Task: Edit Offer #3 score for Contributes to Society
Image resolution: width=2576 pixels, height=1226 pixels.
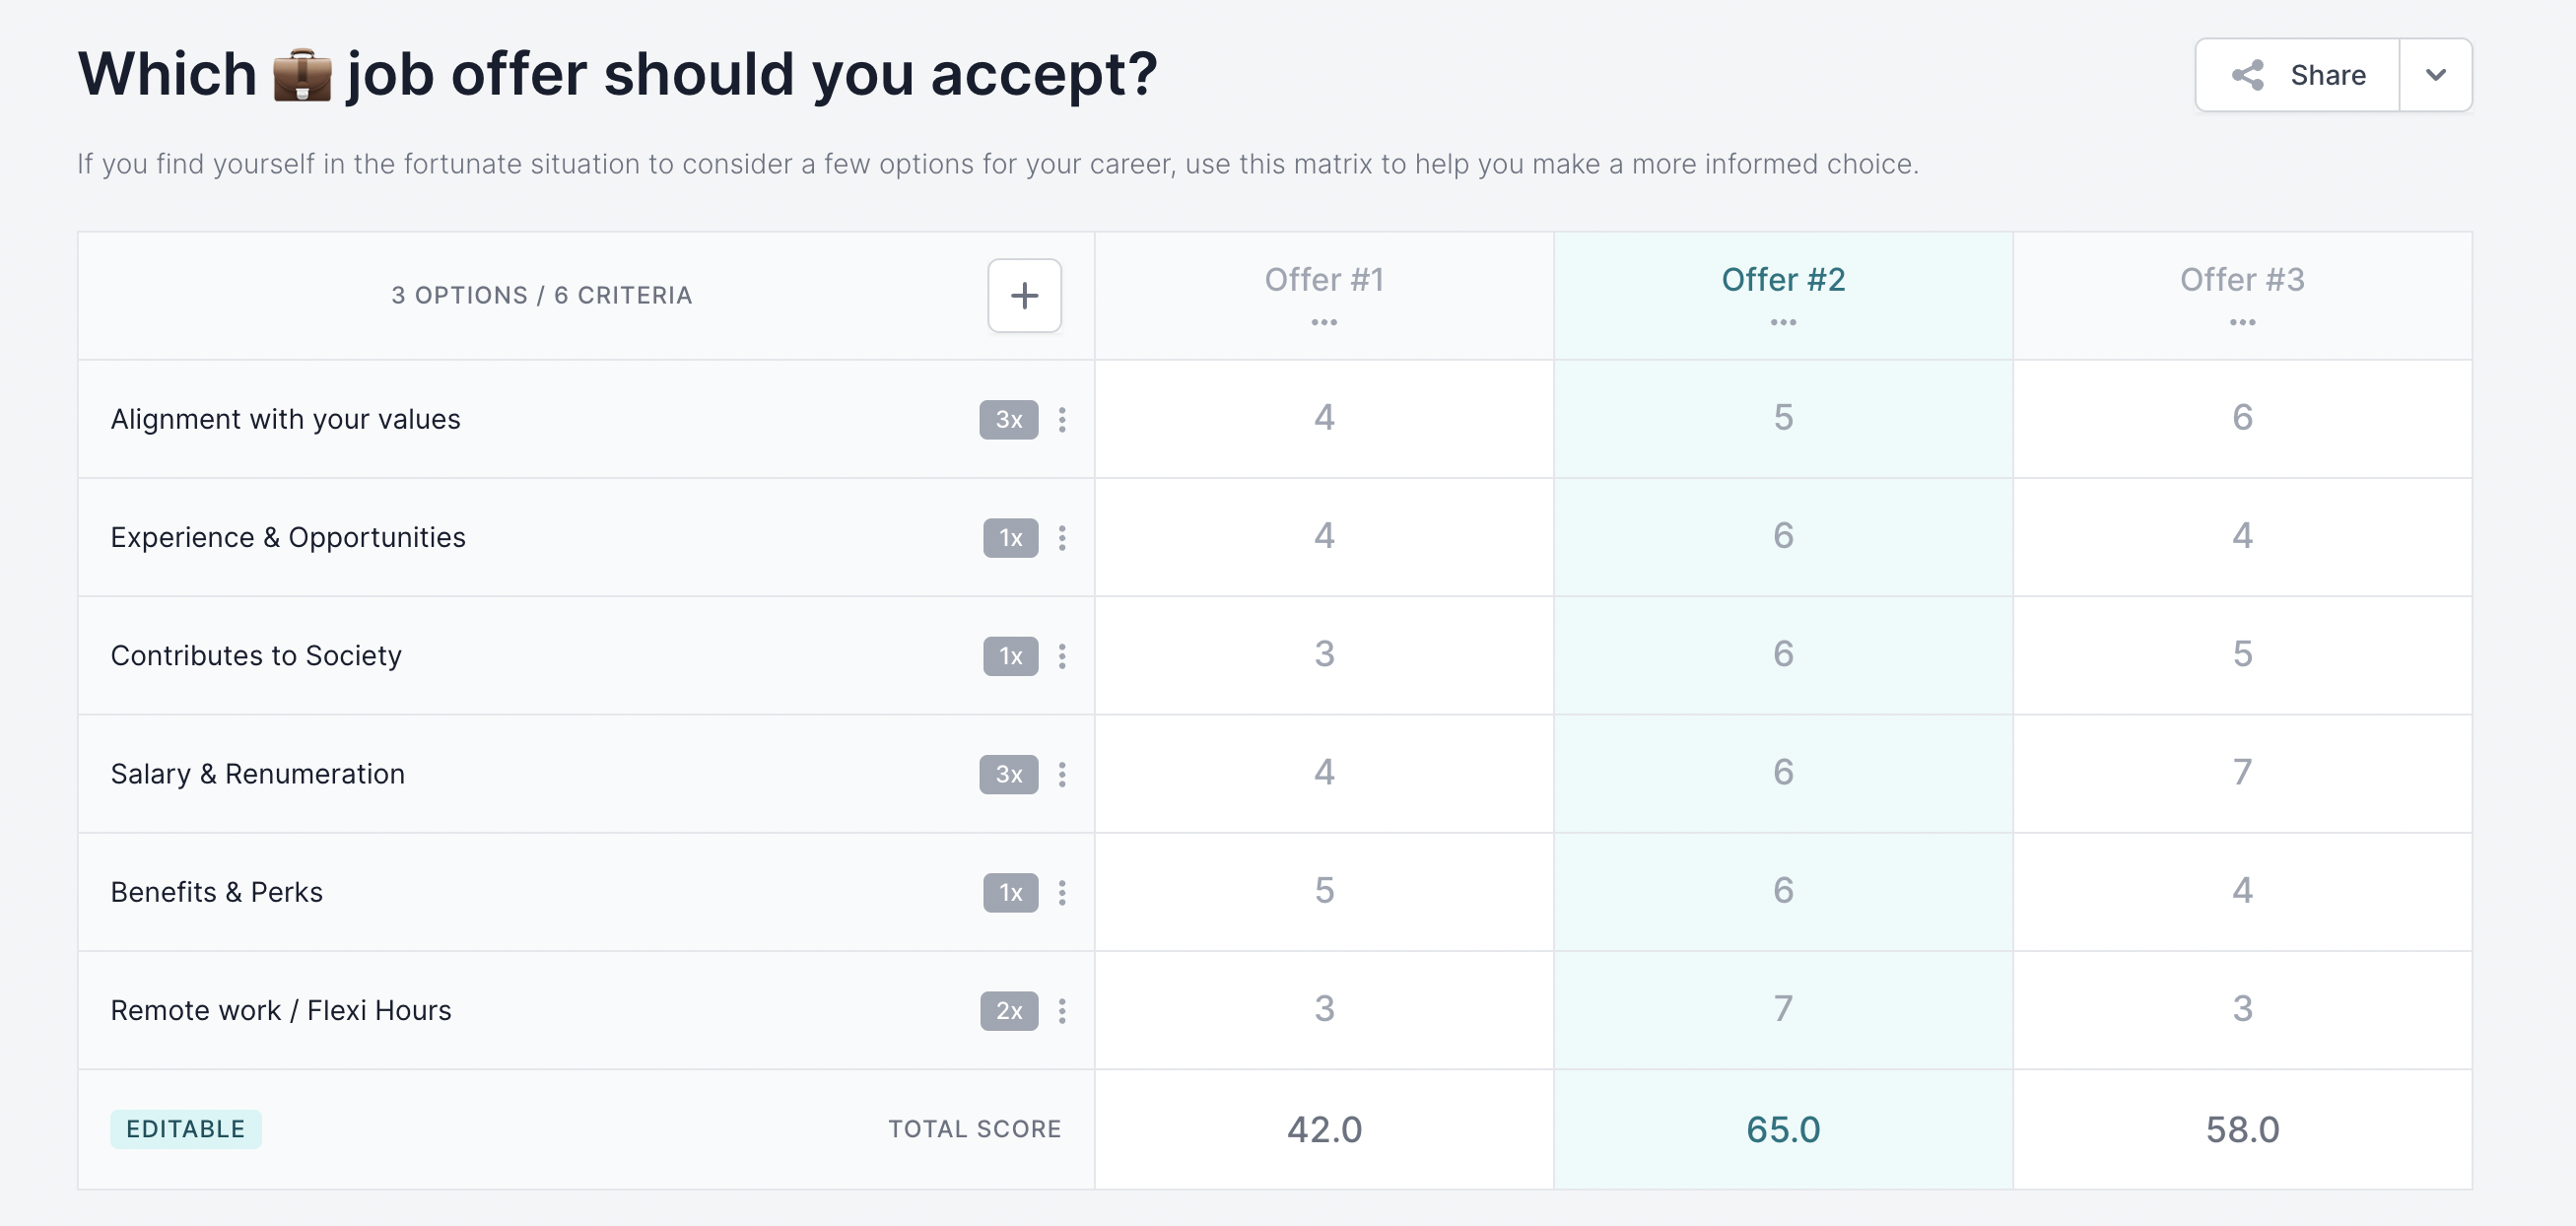Action: [2242, 654]
